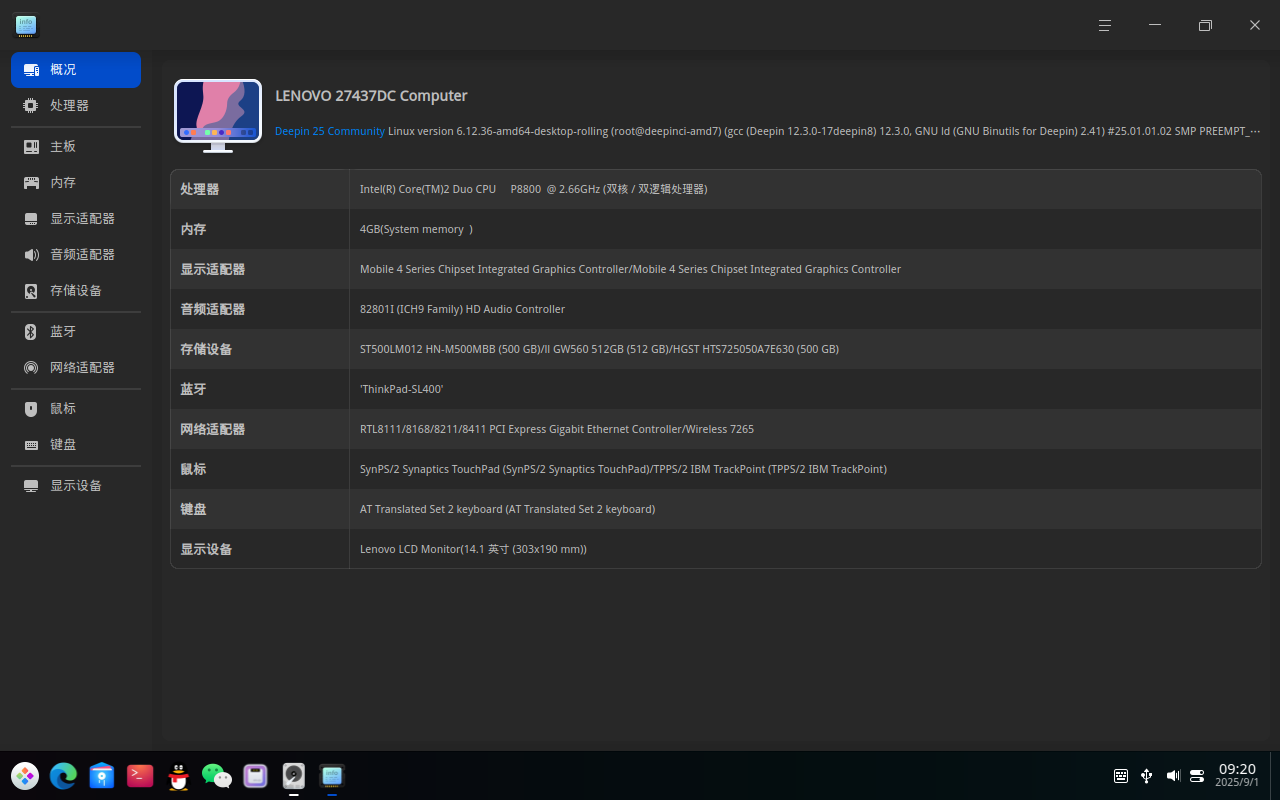Image resolution: width=1280 pixels, height=800 pixels.
Task: Click the 'ThinkPad-SL400' bluetooth value
Action: click(401, 389)
